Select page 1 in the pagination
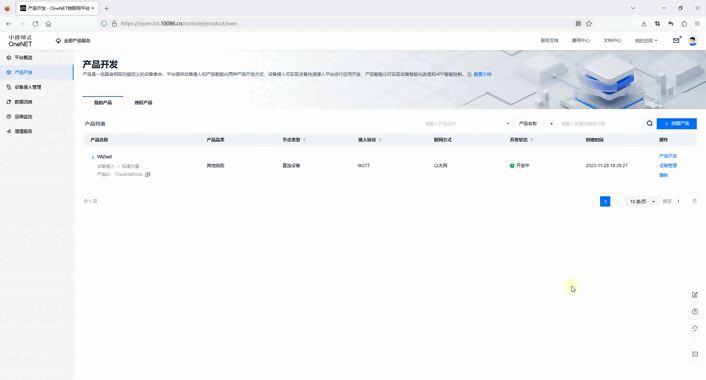Image resolution: width=706 pixels, height=380 pixels. point(605,201)
